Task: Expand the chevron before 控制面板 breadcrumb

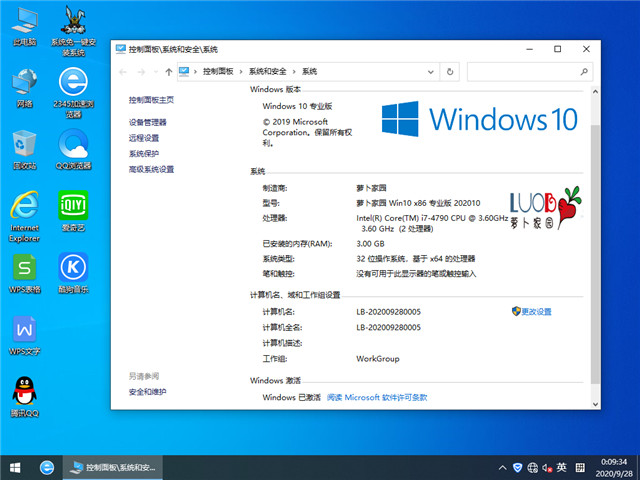Action: point(196,72)
